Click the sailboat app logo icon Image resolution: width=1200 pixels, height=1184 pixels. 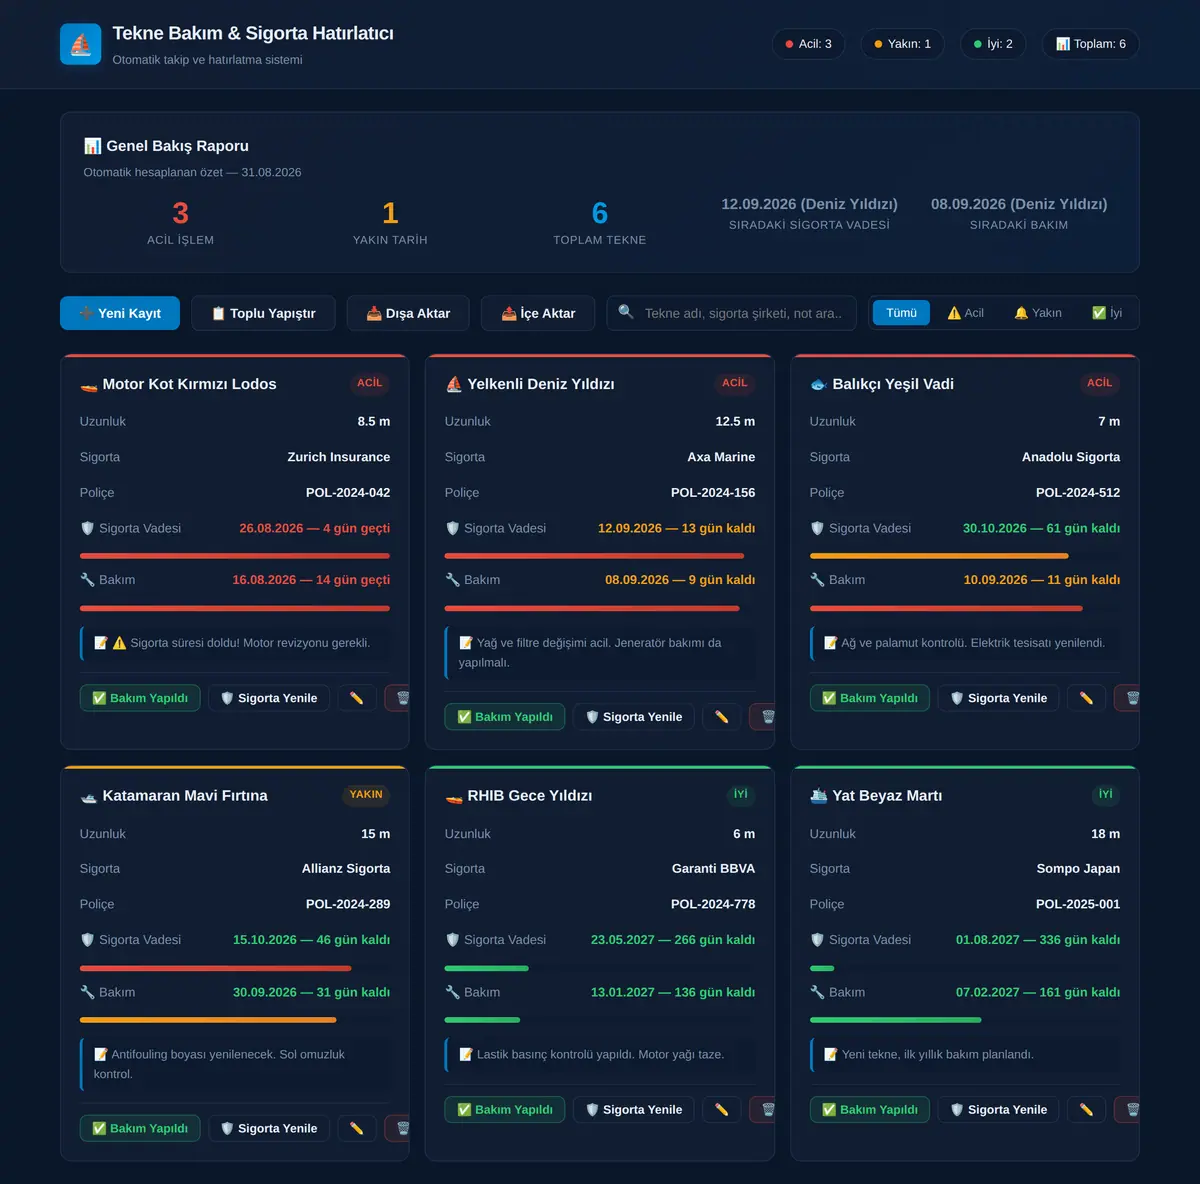[x=81, y=44]
